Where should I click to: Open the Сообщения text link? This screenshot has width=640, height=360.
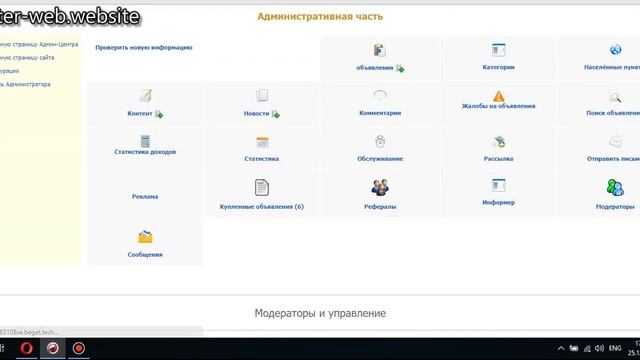pos(145,254)
